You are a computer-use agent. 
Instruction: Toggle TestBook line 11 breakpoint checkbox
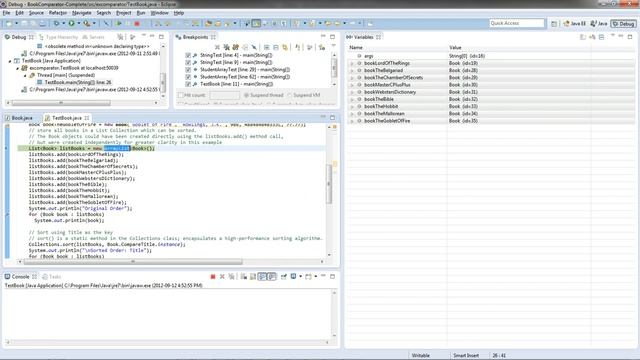[x=188, y=84]
